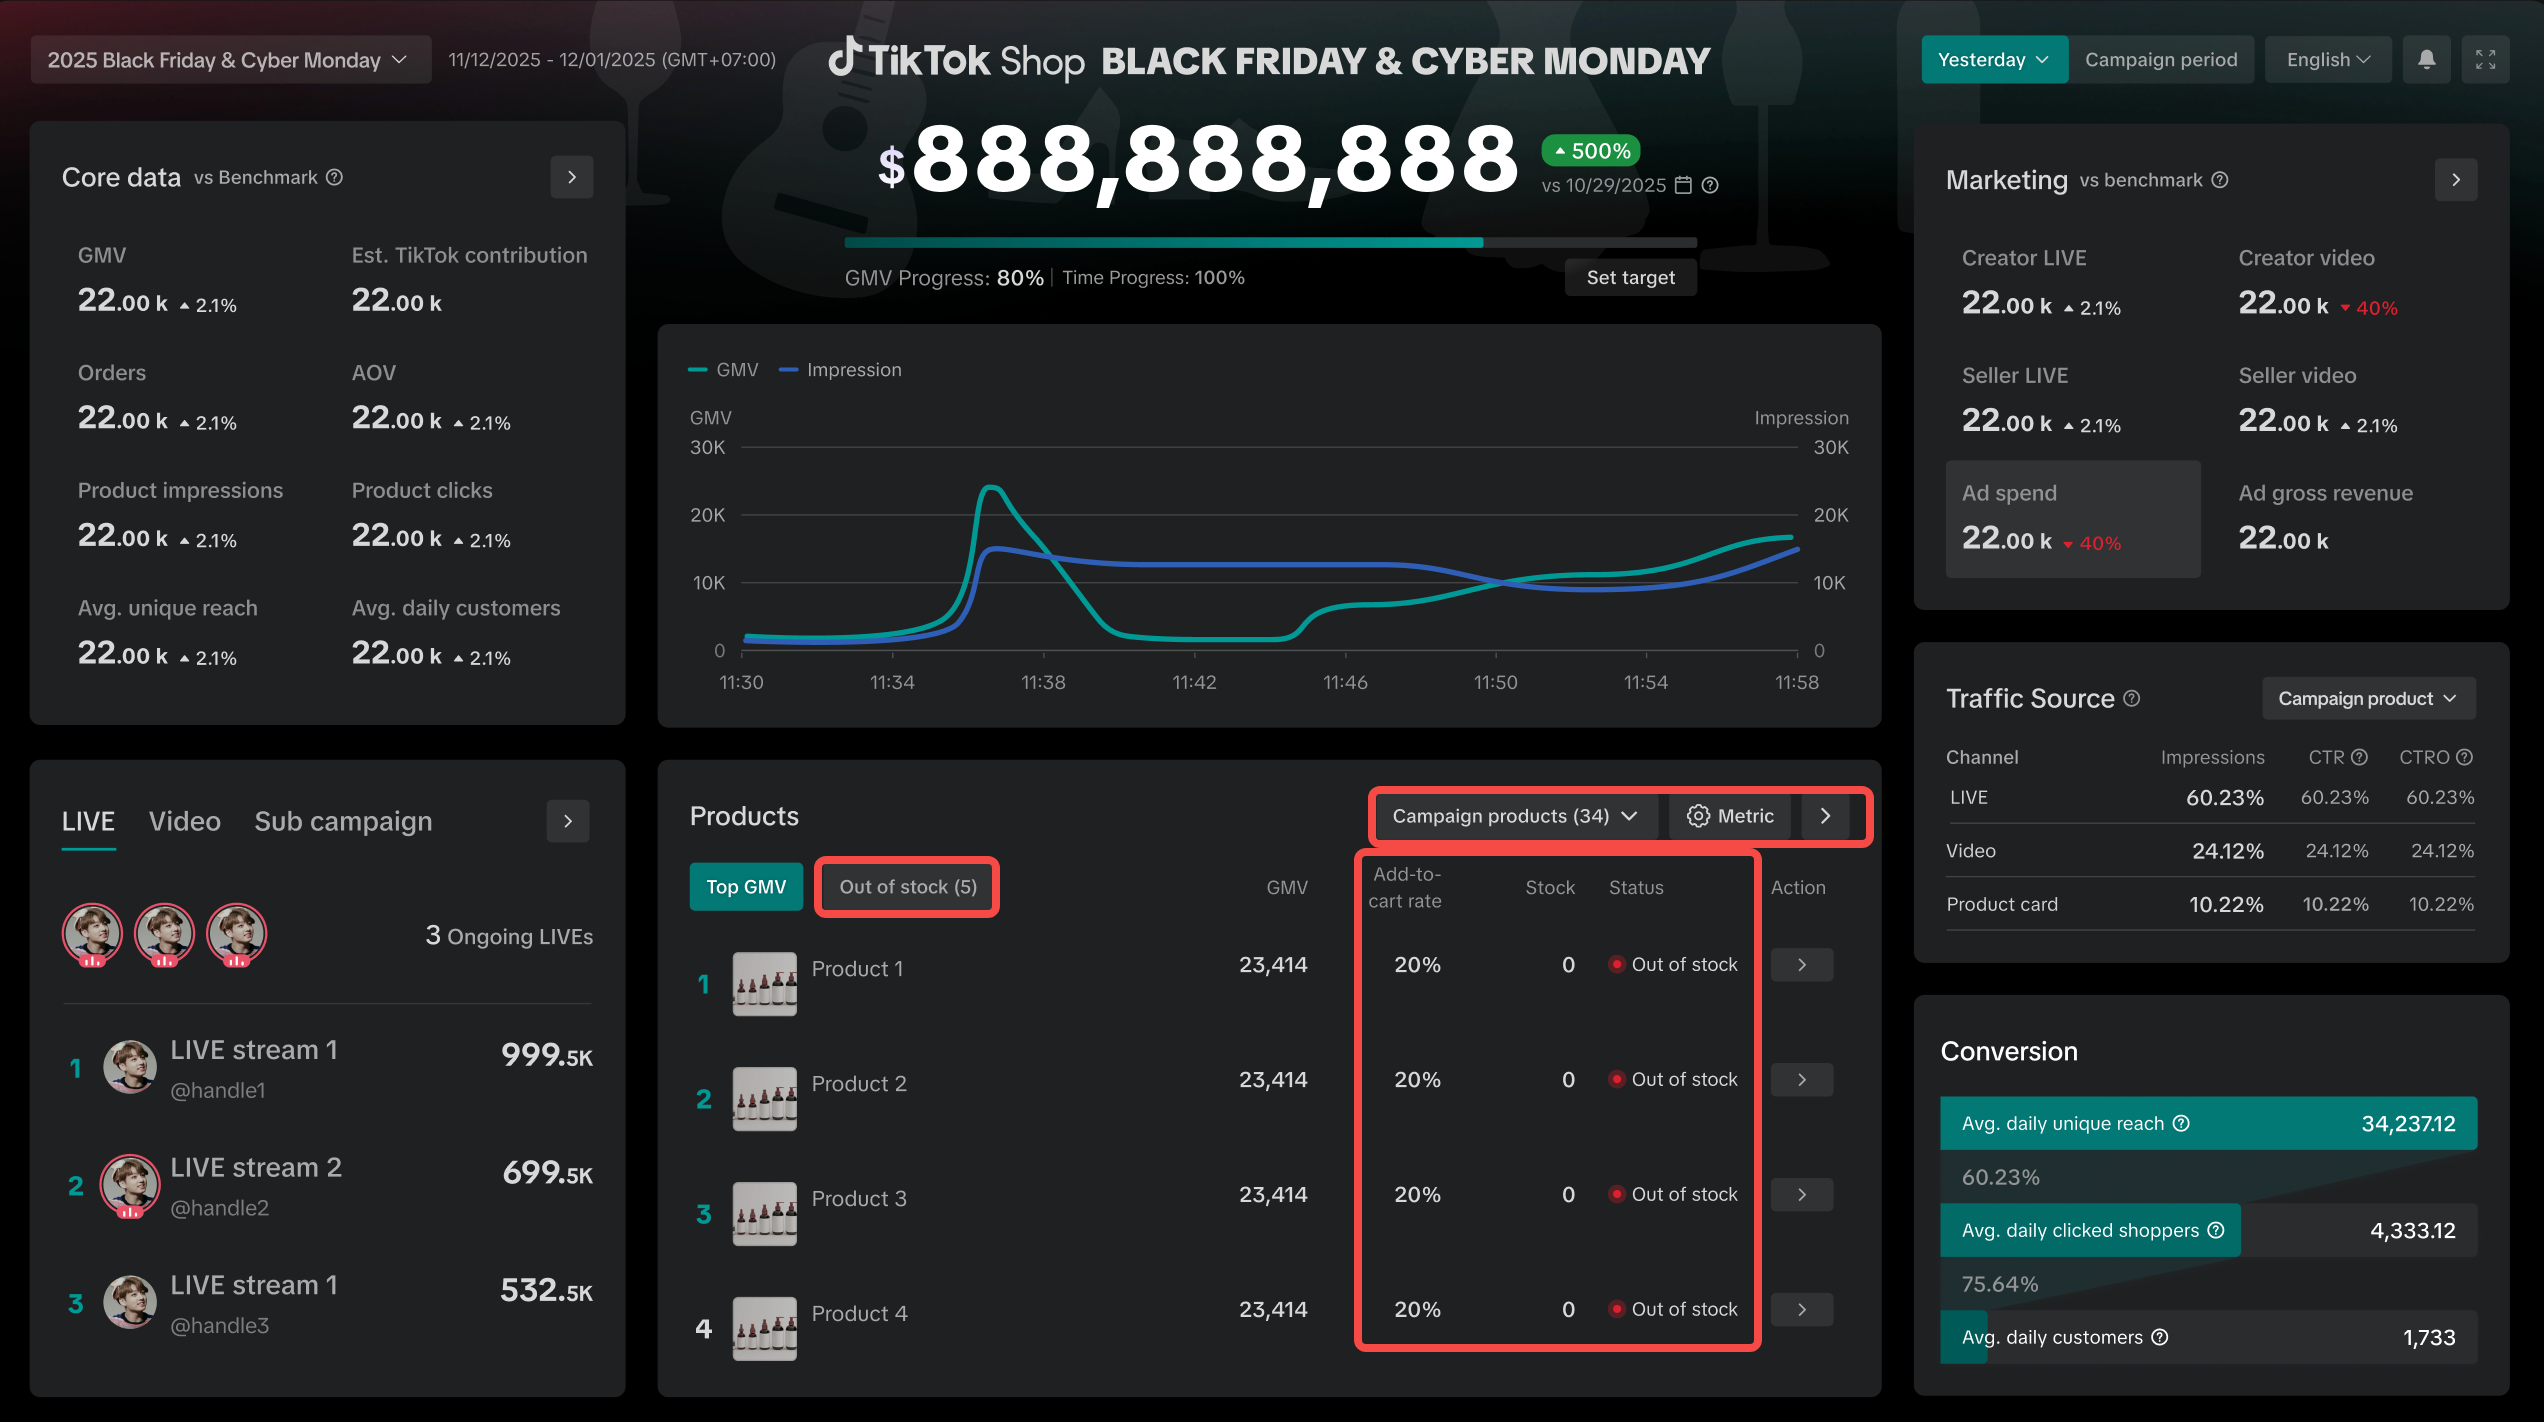Select the Out of stock (5) filter
Screen dimensions: 2544x1422
pyautogui.click(x=907, y=887)
